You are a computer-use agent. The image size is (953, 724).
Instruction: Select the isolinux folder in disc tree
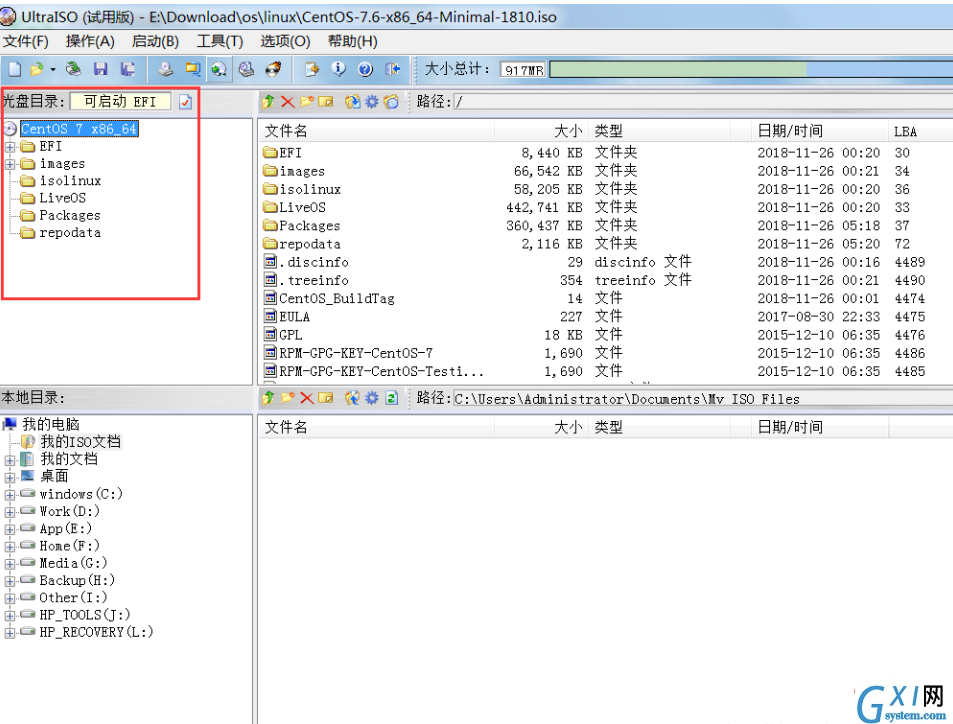tap(70, 181)
